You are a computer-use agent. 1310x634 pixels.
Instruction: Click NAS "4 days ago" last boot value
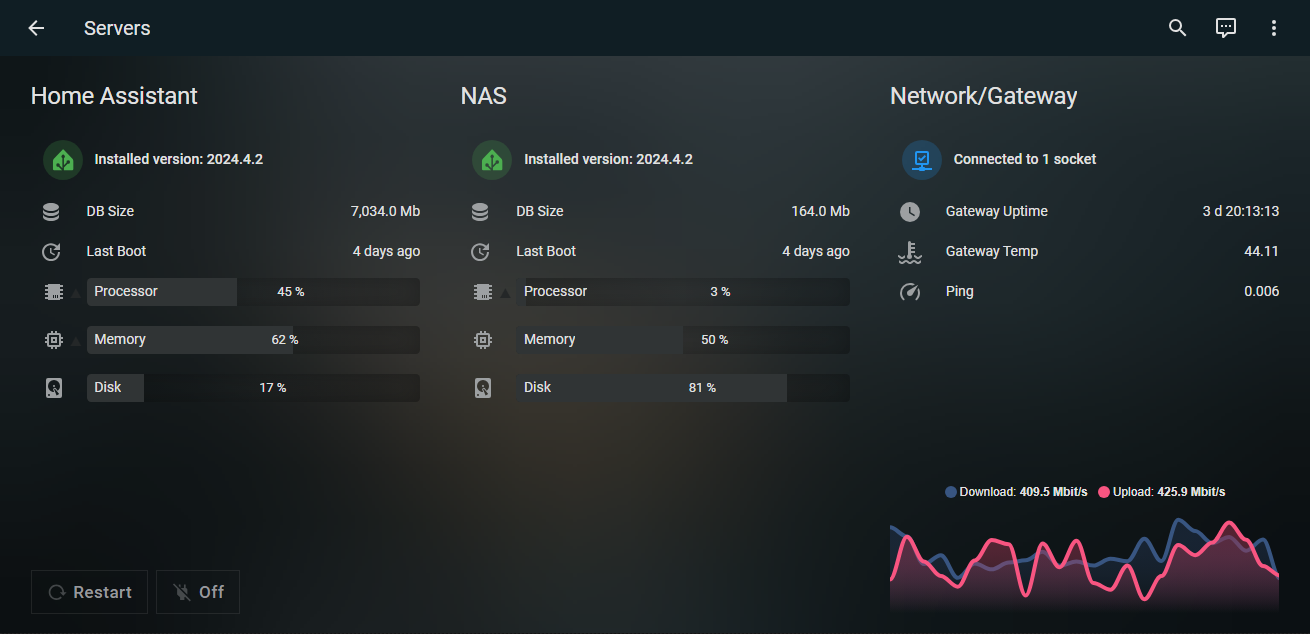[x=816, y=252]
